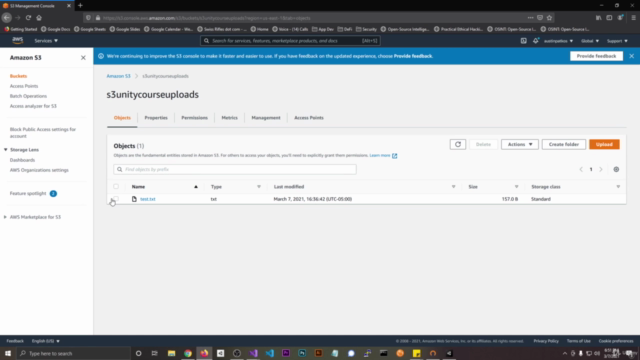Go to the previous objects page arrow
The height and width of the screenshot is (360, 640).
[581, 169]
